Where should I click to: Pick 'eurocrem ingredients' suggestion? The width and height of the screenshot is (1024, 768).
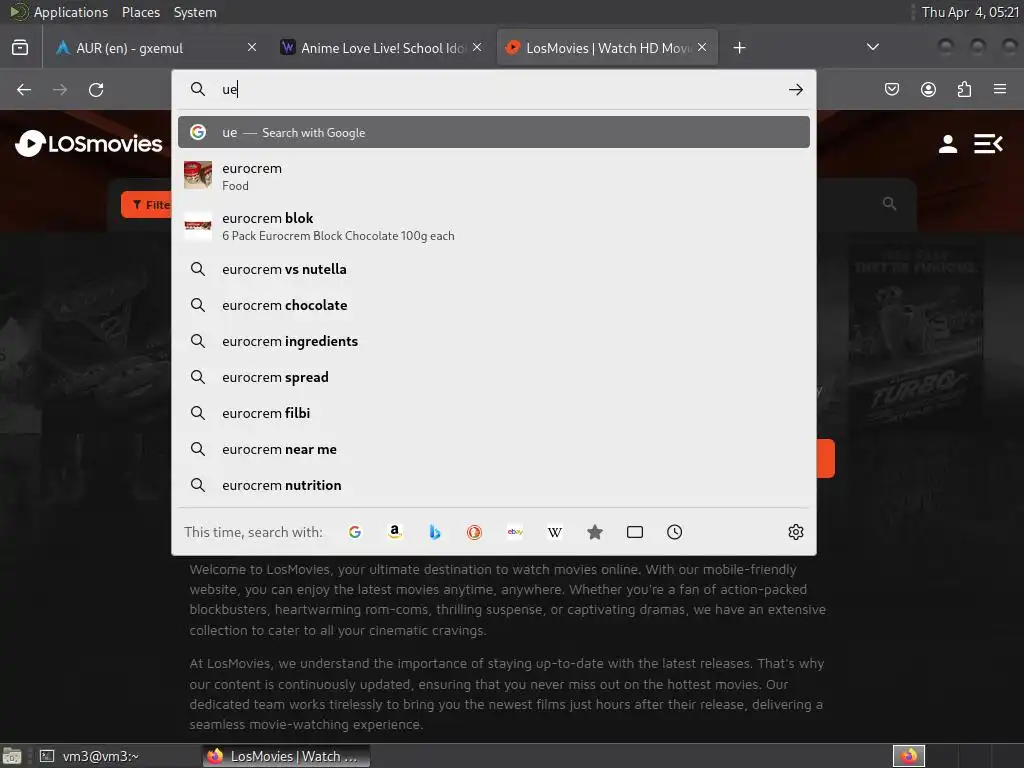494,341
